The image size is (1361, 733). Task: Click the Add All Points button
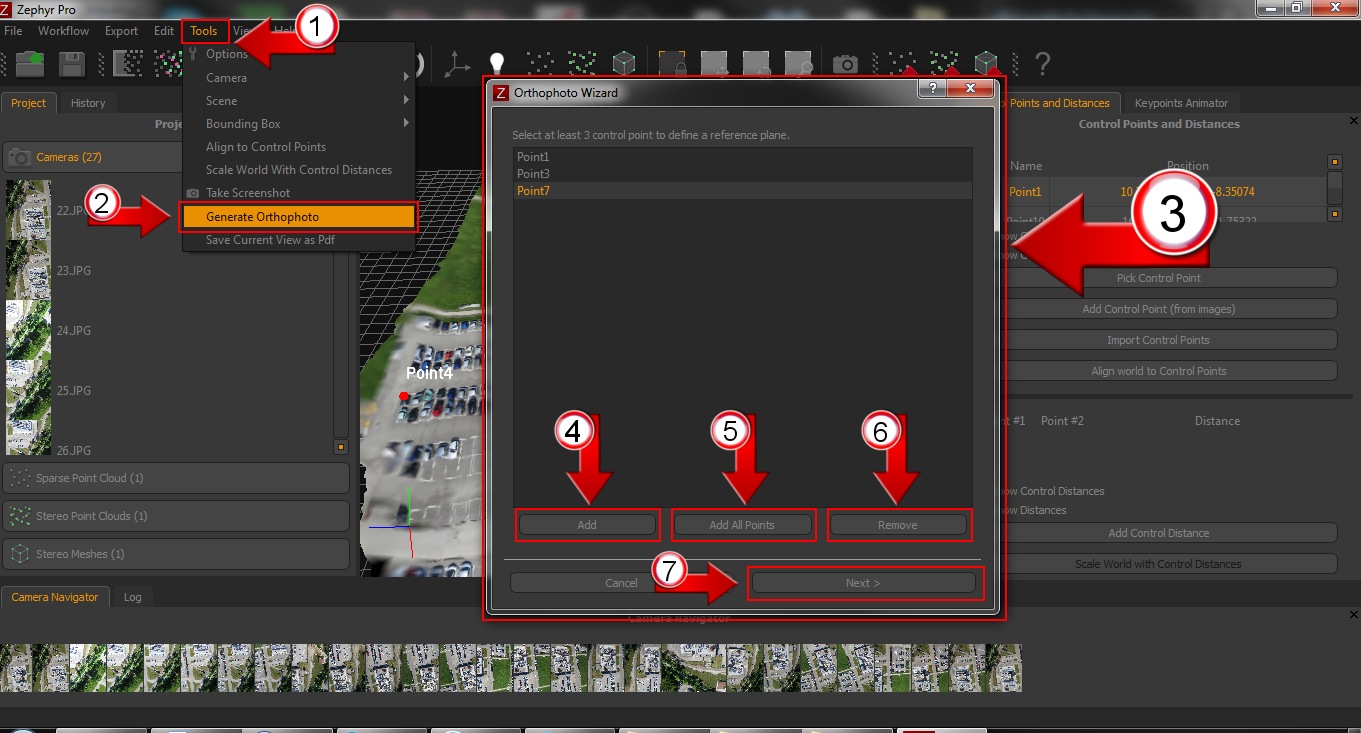point(742,525)
